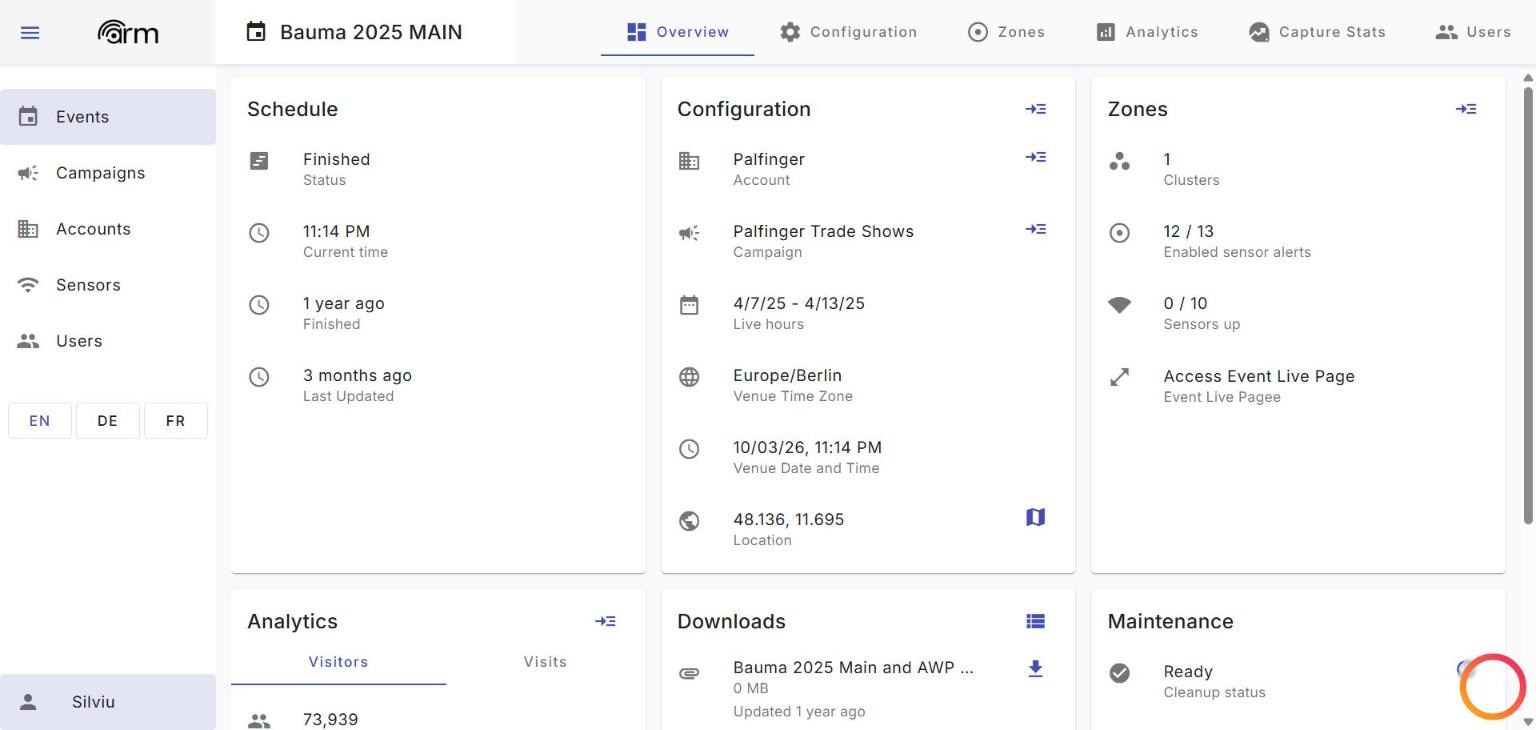Go to Events in the sidebar

pos(108,117)
